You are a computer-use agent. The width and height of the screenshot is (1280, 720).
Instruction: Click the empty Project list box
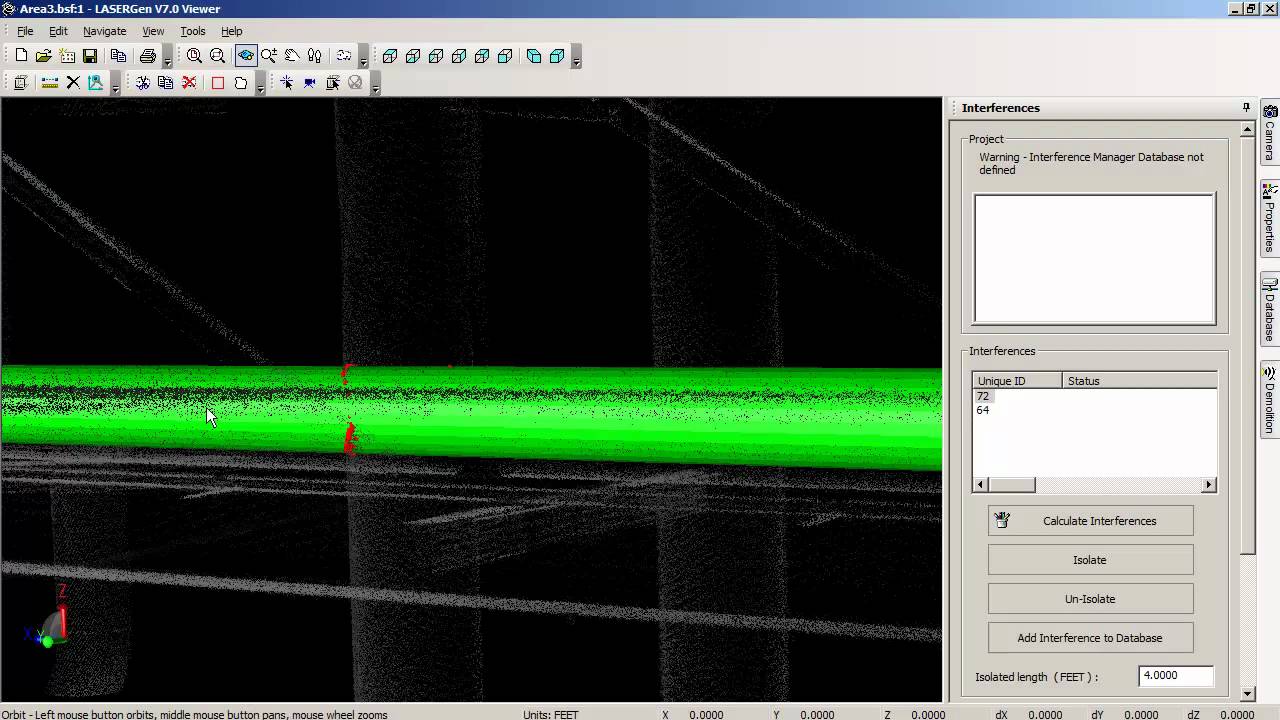tap(1095, 259)
